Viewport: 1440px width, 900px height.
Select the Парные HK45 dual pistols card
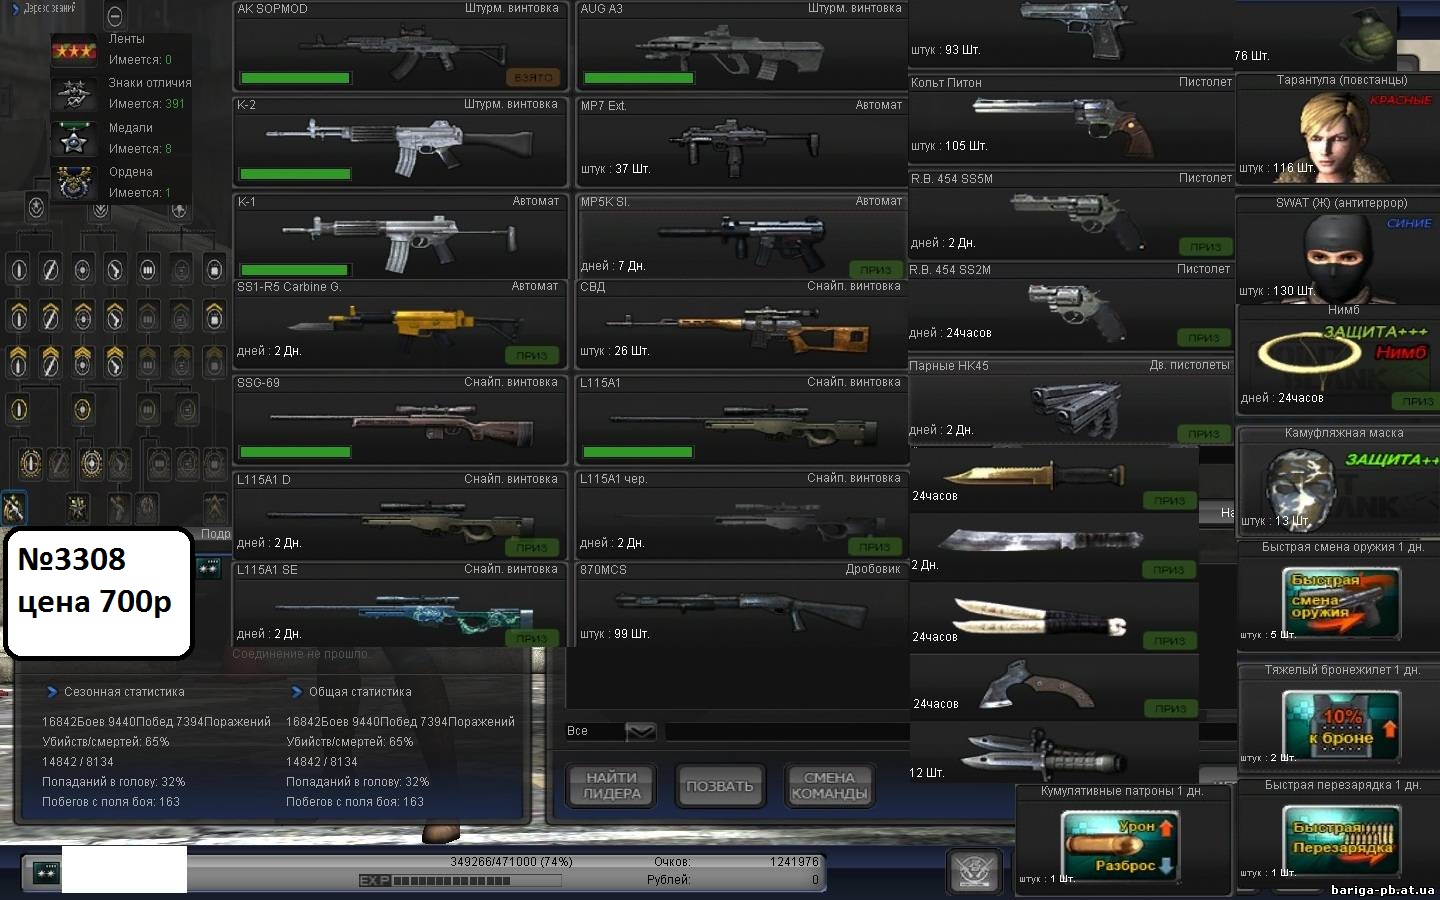coord(1071,402)
